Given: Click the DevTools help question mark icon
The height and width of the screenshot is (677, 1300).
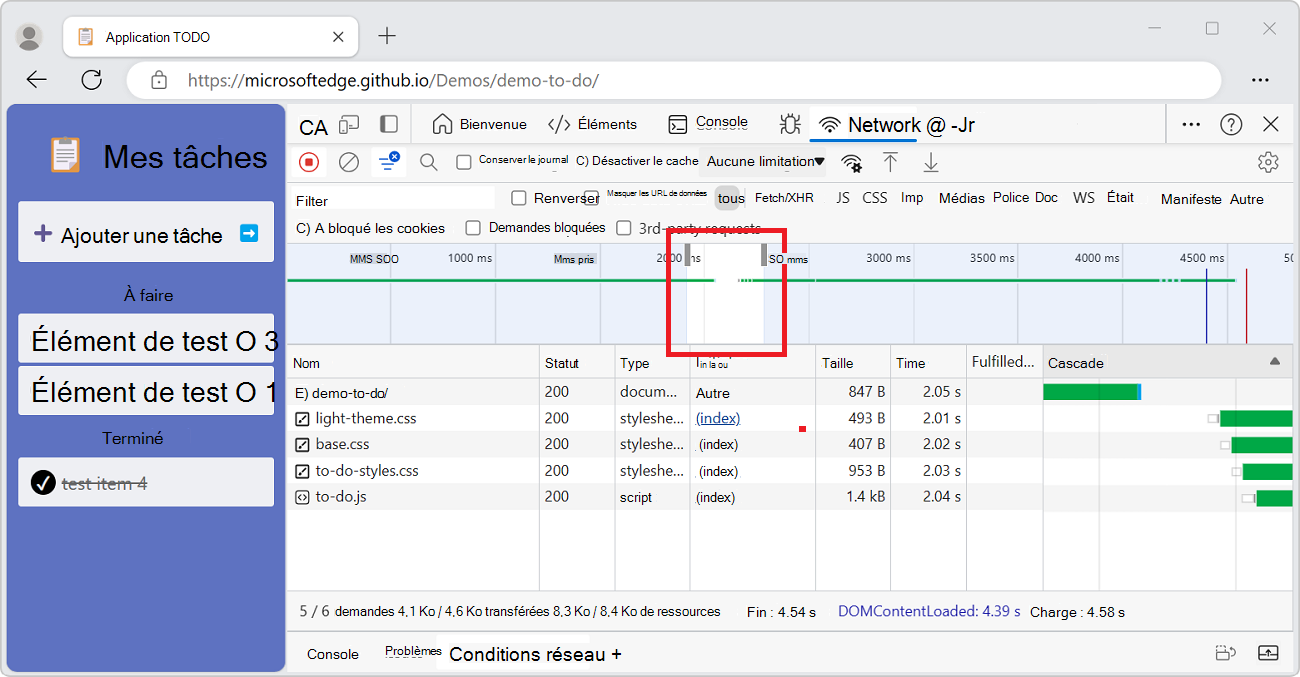Looking at the screenshot, I should point(1231,125).
